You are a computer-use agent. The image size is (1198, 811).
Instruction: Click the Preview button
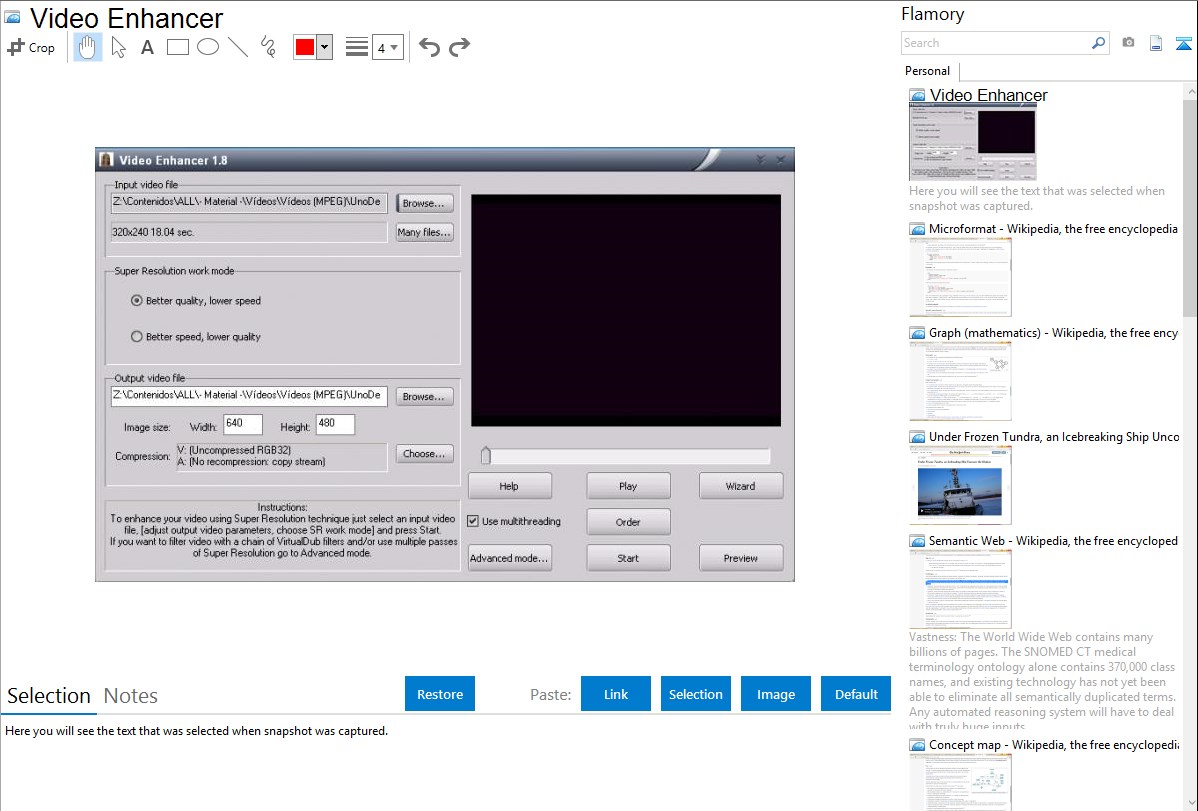pyautogui.click(x=740, y=558)
